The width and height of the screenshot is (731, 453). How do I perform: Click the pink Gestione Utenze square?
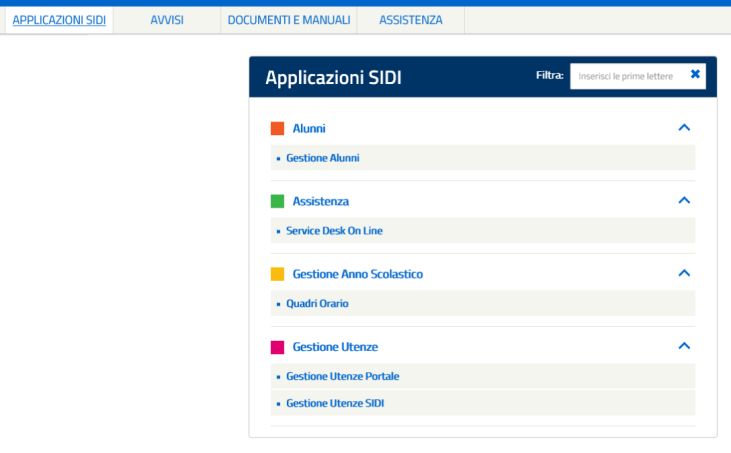coord(277,347)
